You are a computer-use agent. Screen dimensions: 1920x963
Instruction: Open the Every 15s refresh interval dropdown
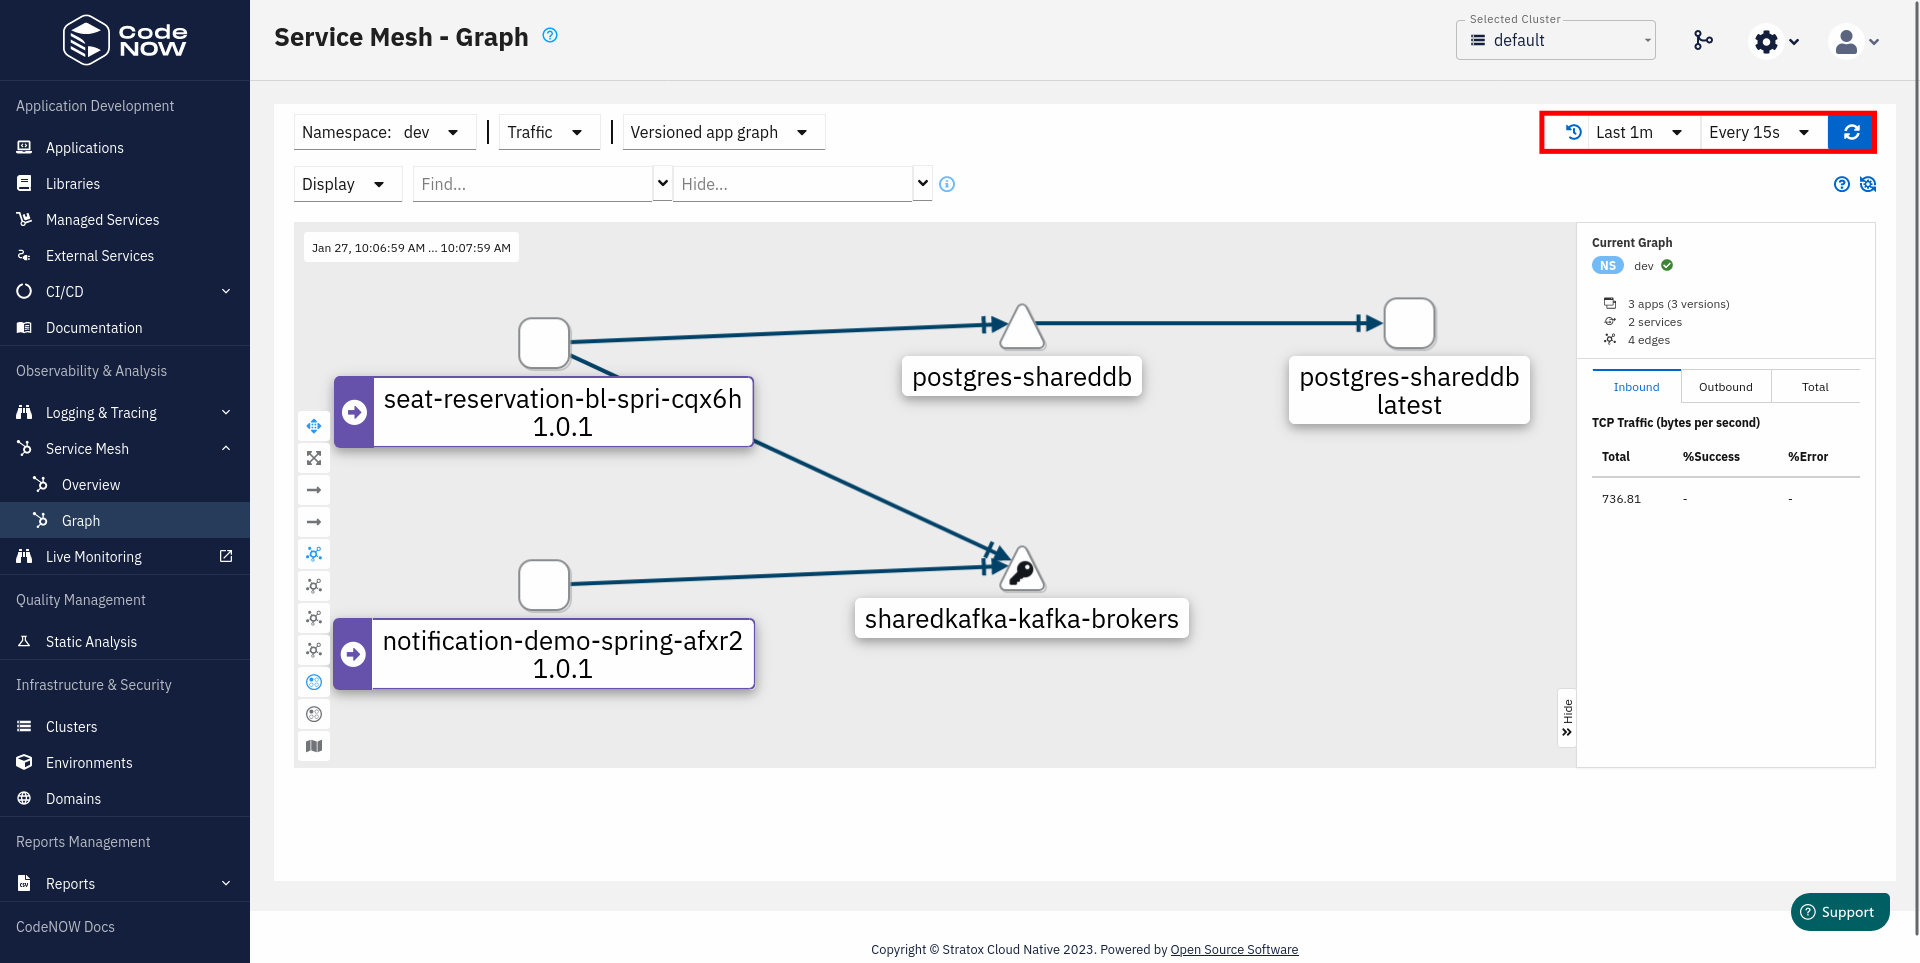point(1760,132)
